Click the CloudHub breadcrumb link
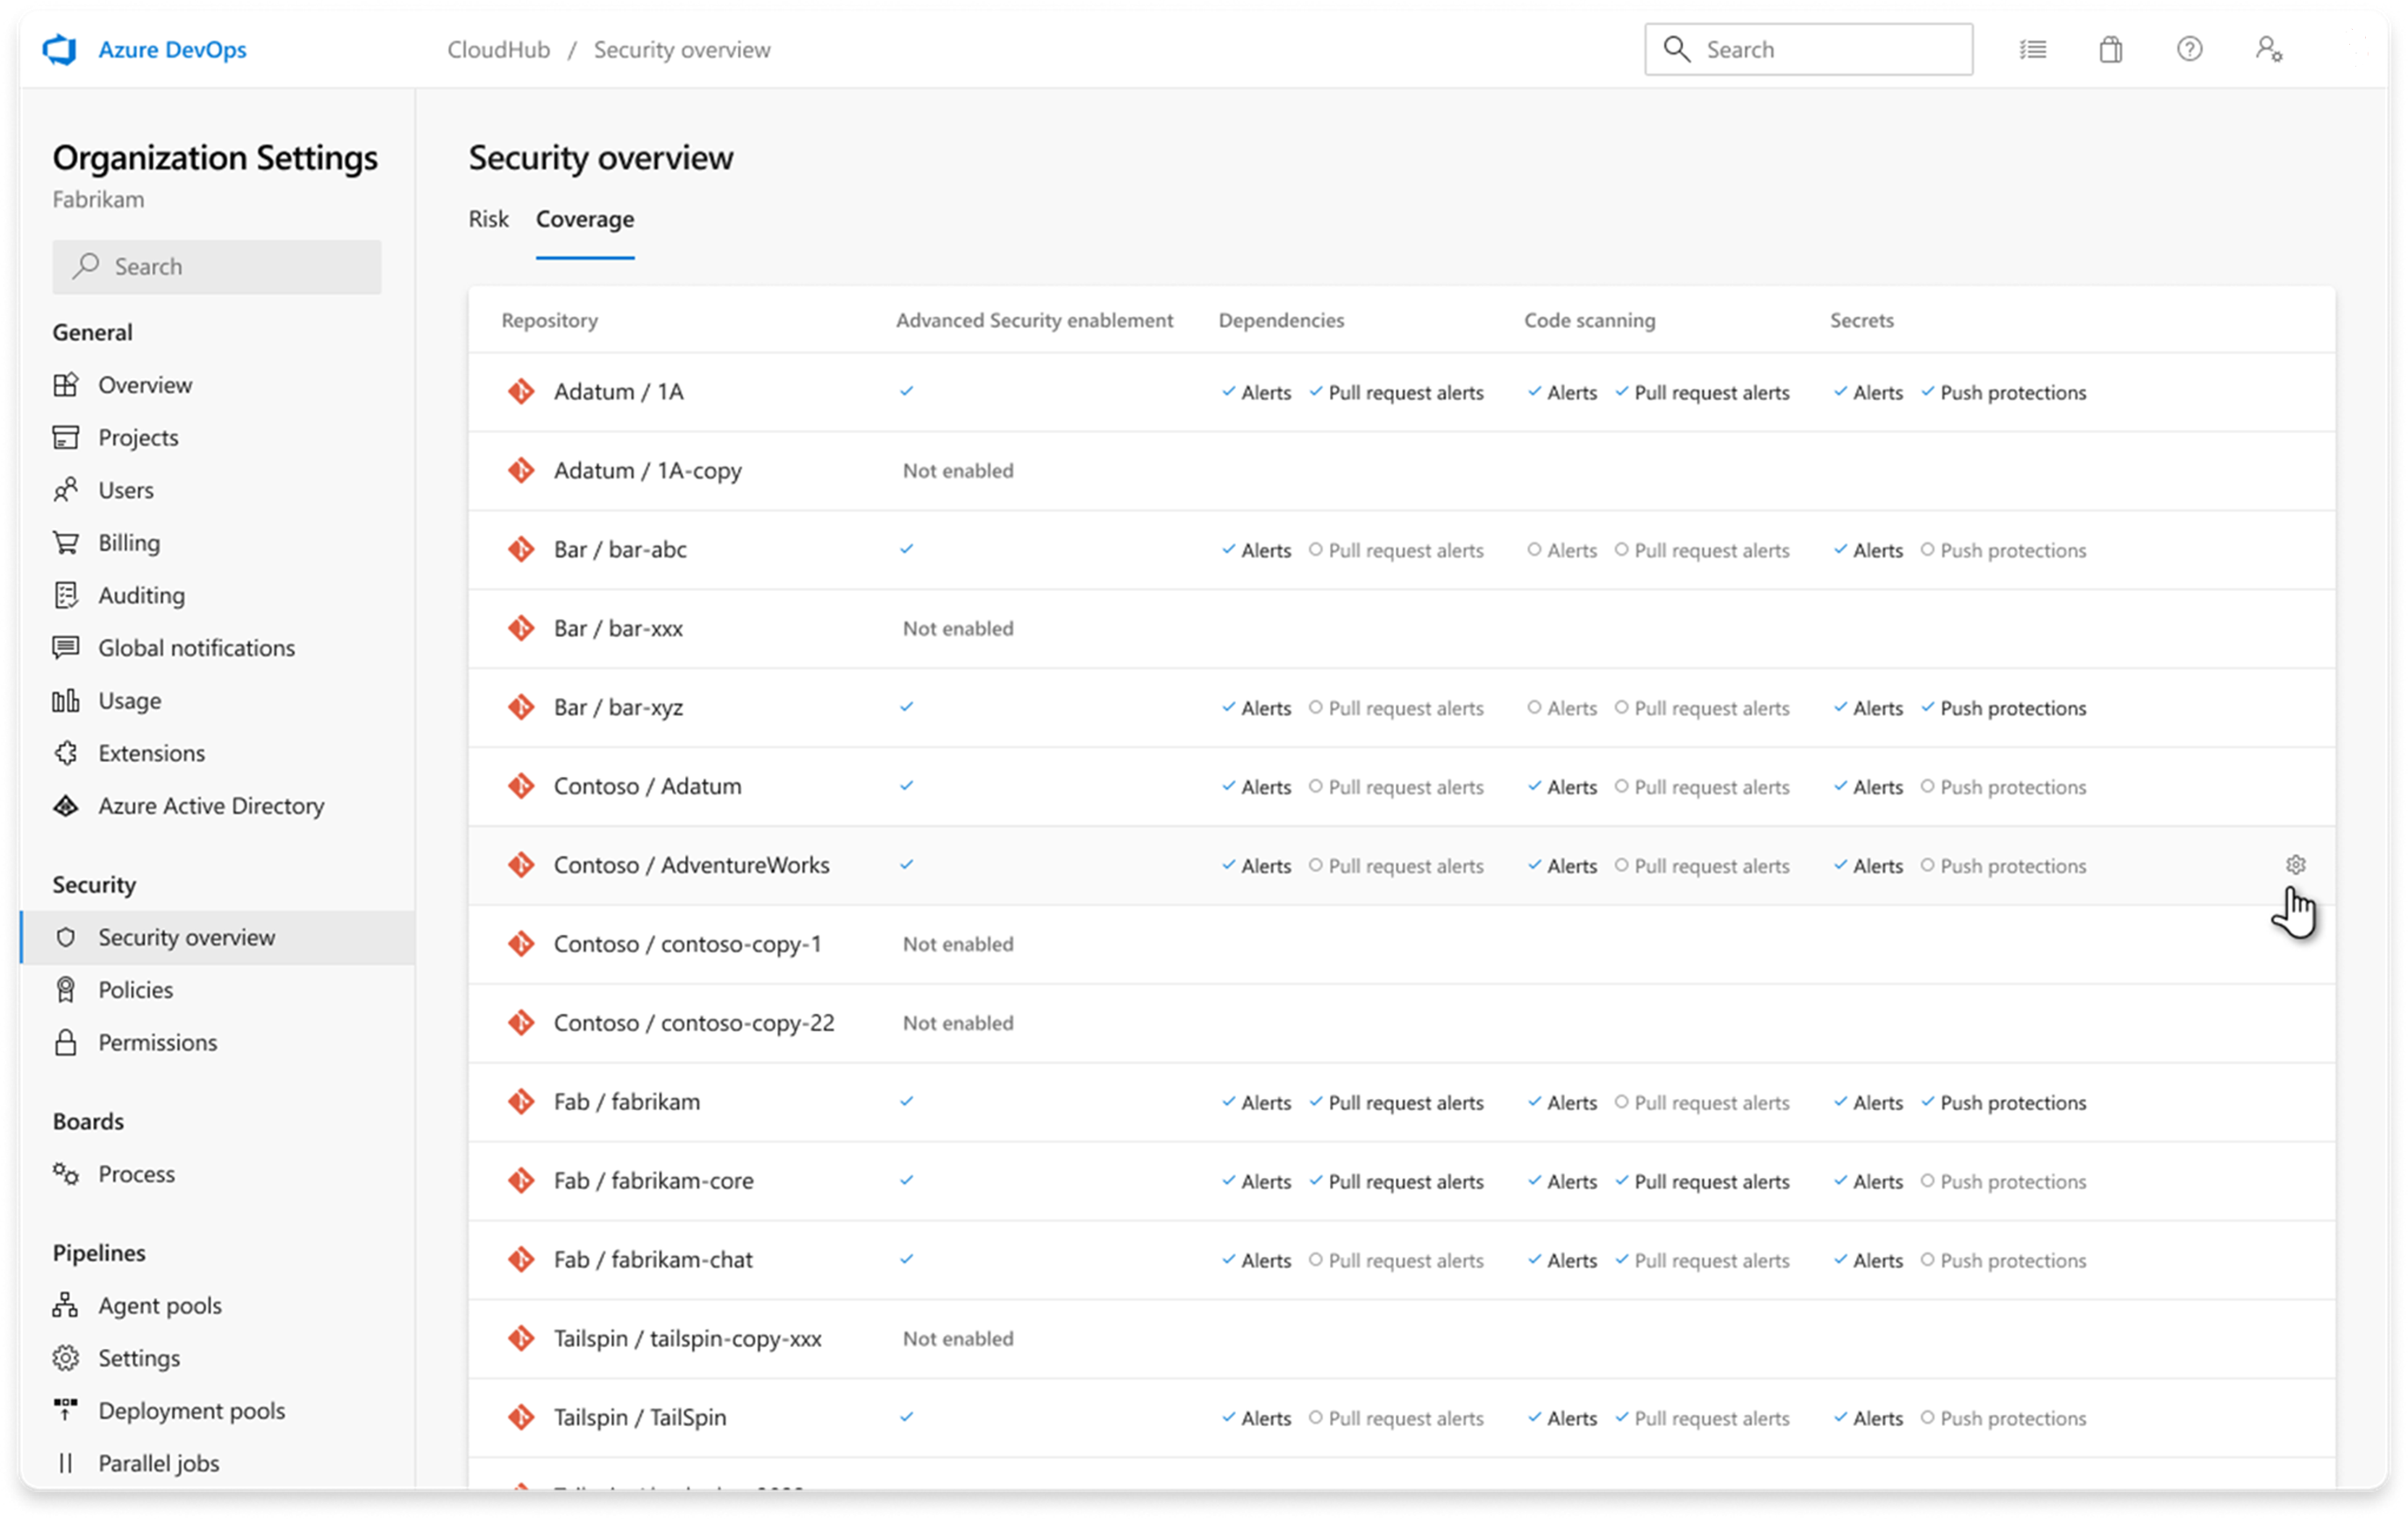Viewport: 2408px width, 1519px height. 498,49
